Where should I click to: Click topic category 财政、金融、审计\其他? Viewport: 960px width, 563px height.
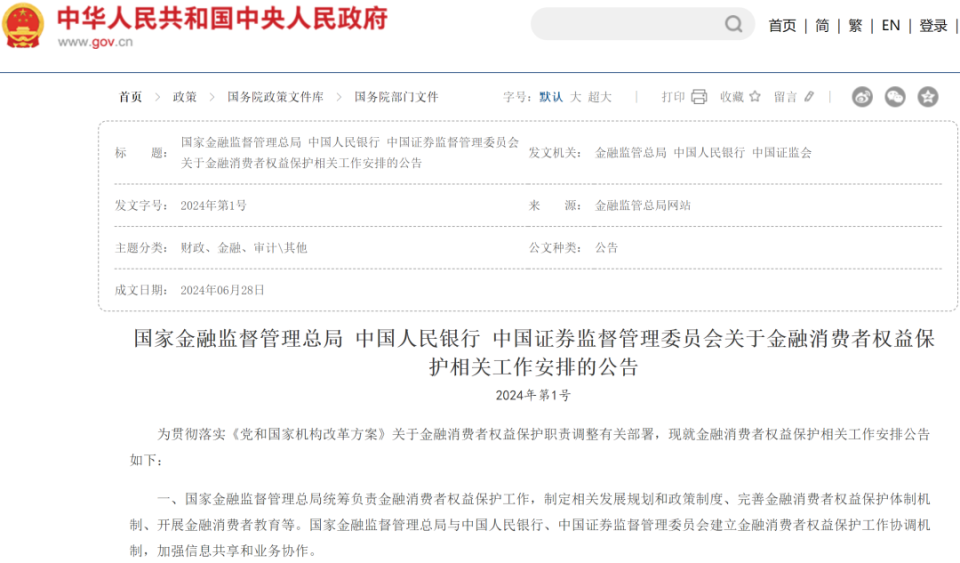click(x=244, y=248)
